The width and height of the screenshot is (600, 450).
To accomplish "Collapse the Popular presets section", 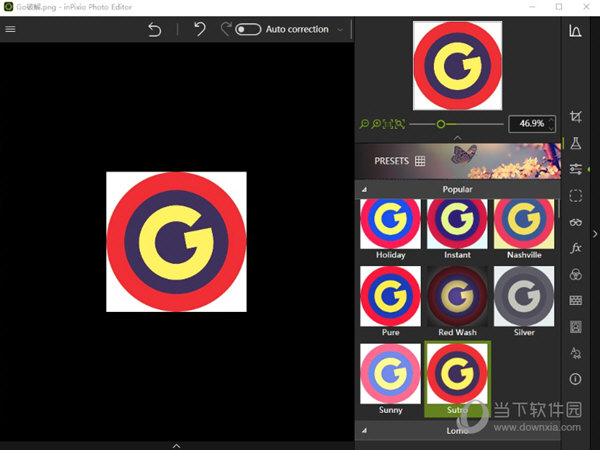I will click(x=364, y=189).
